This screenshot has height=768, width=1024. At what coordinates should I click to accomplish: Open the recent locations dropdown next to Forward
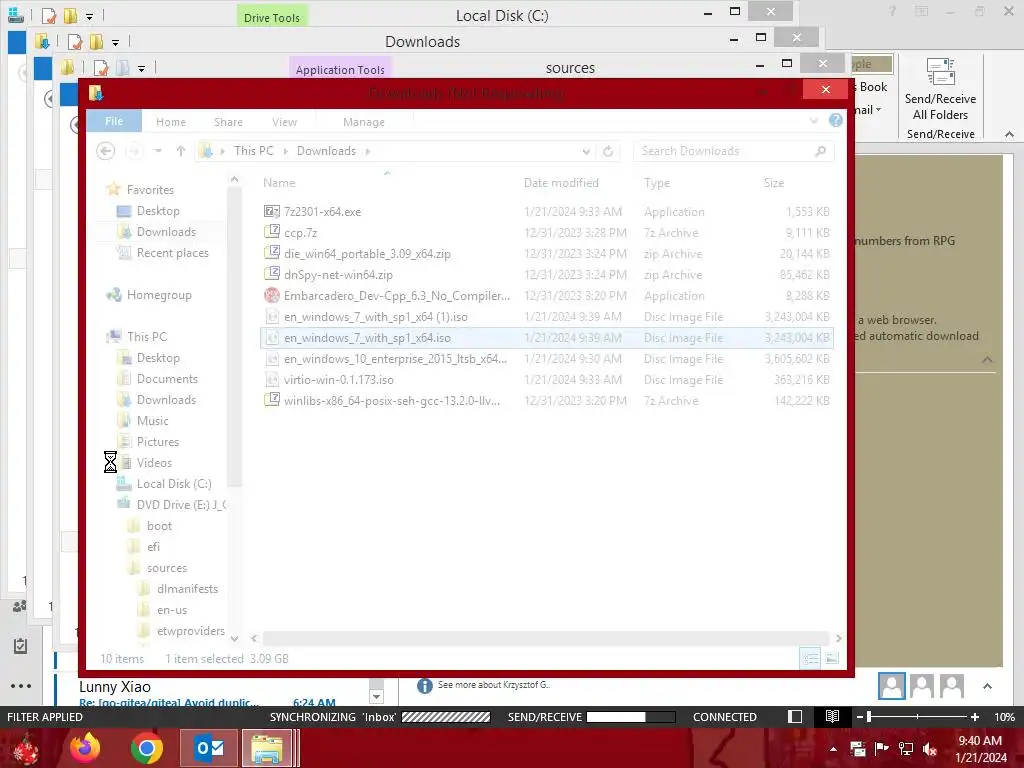(157, 151)
